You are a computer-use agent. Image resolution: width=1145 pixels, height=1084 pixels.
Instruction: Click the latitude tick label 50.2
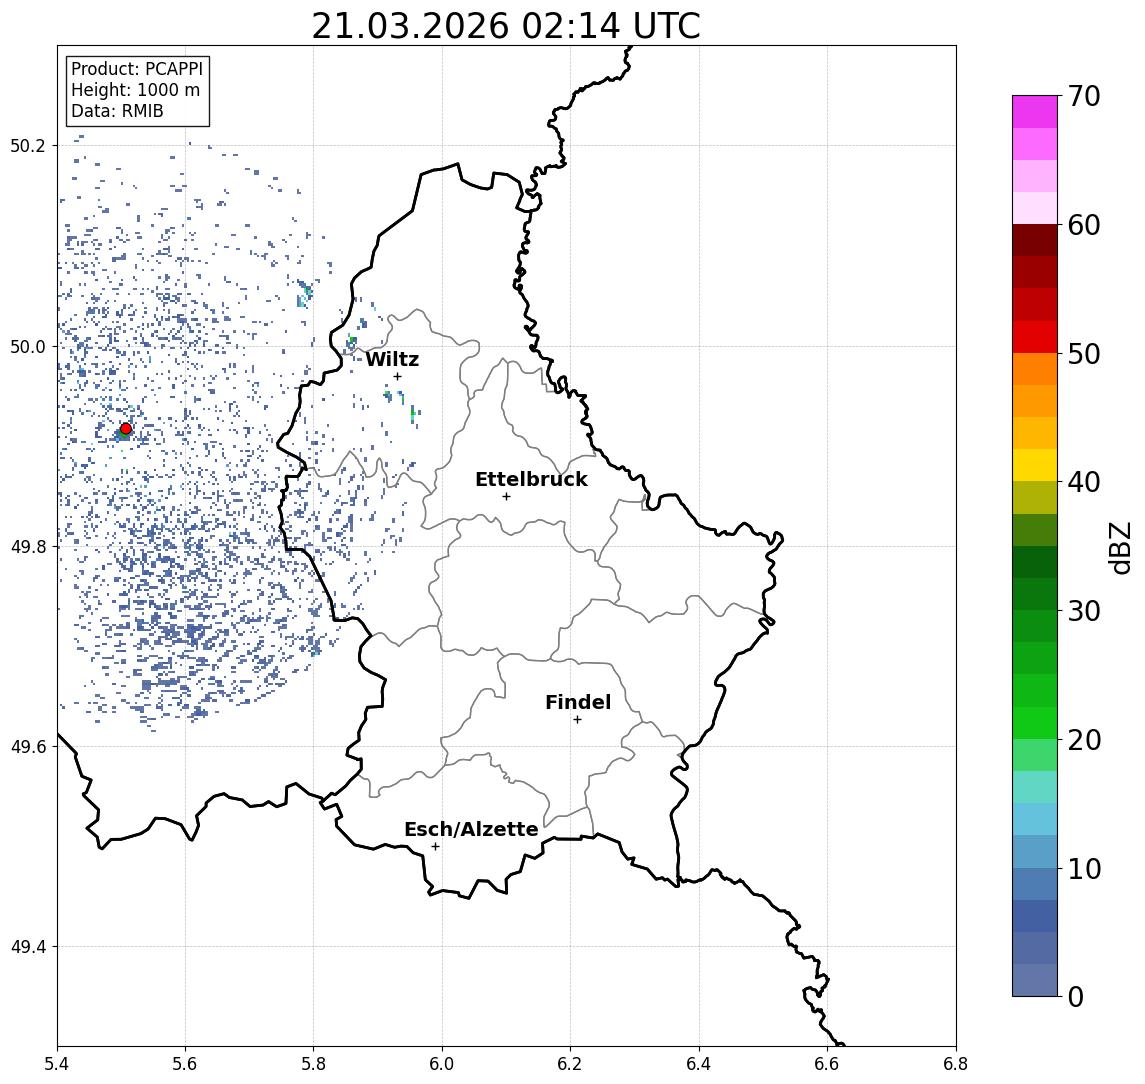28,145
